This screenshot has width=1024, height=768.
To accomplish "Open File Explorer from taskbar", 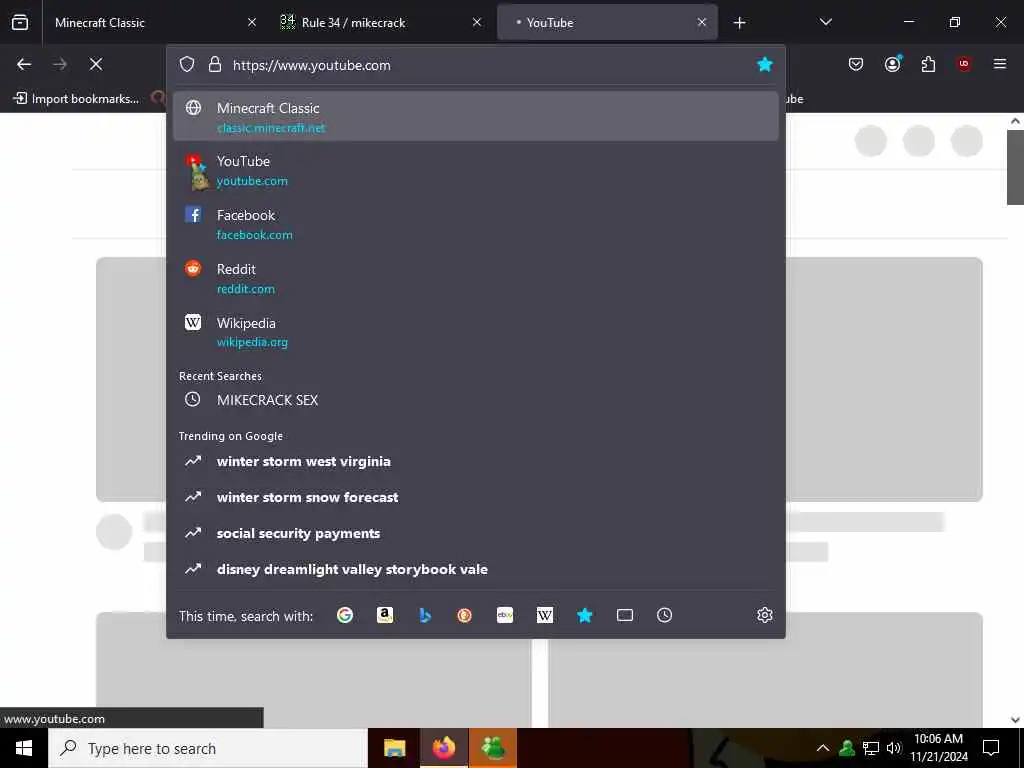I will 394,748.
